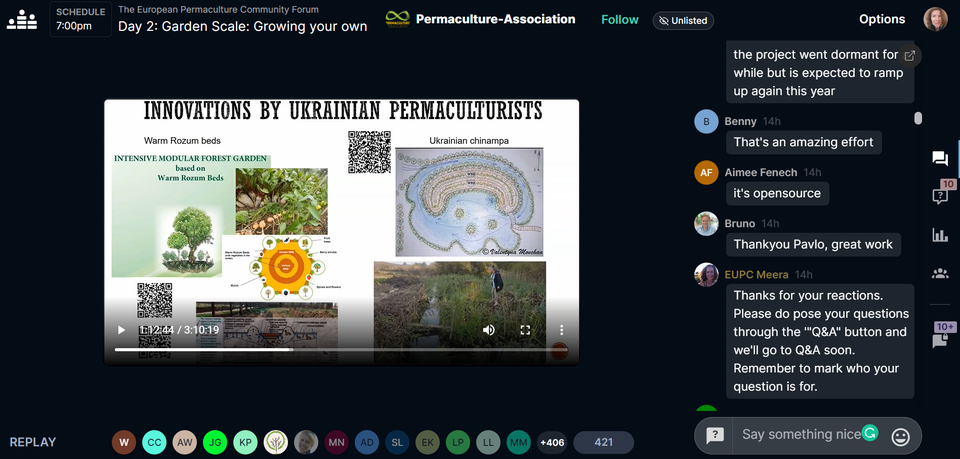Click the Say something nice input
The height and width of the screenshot is (459, 960).
(798, 435)
